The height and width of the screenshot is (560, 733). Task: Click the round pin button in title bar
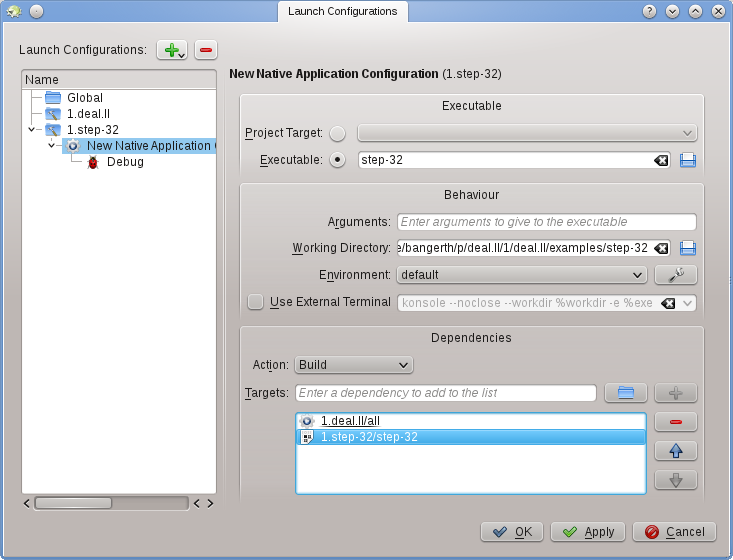coord(36,11)
